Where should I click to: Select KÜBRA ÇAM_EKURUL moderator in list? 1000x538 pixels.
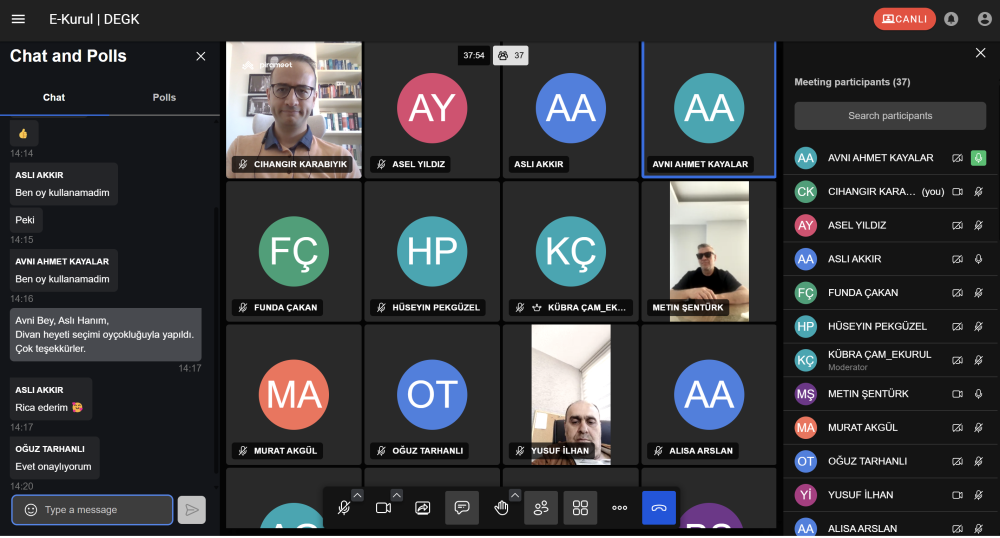pyautogui.click(x=890, y=360)
